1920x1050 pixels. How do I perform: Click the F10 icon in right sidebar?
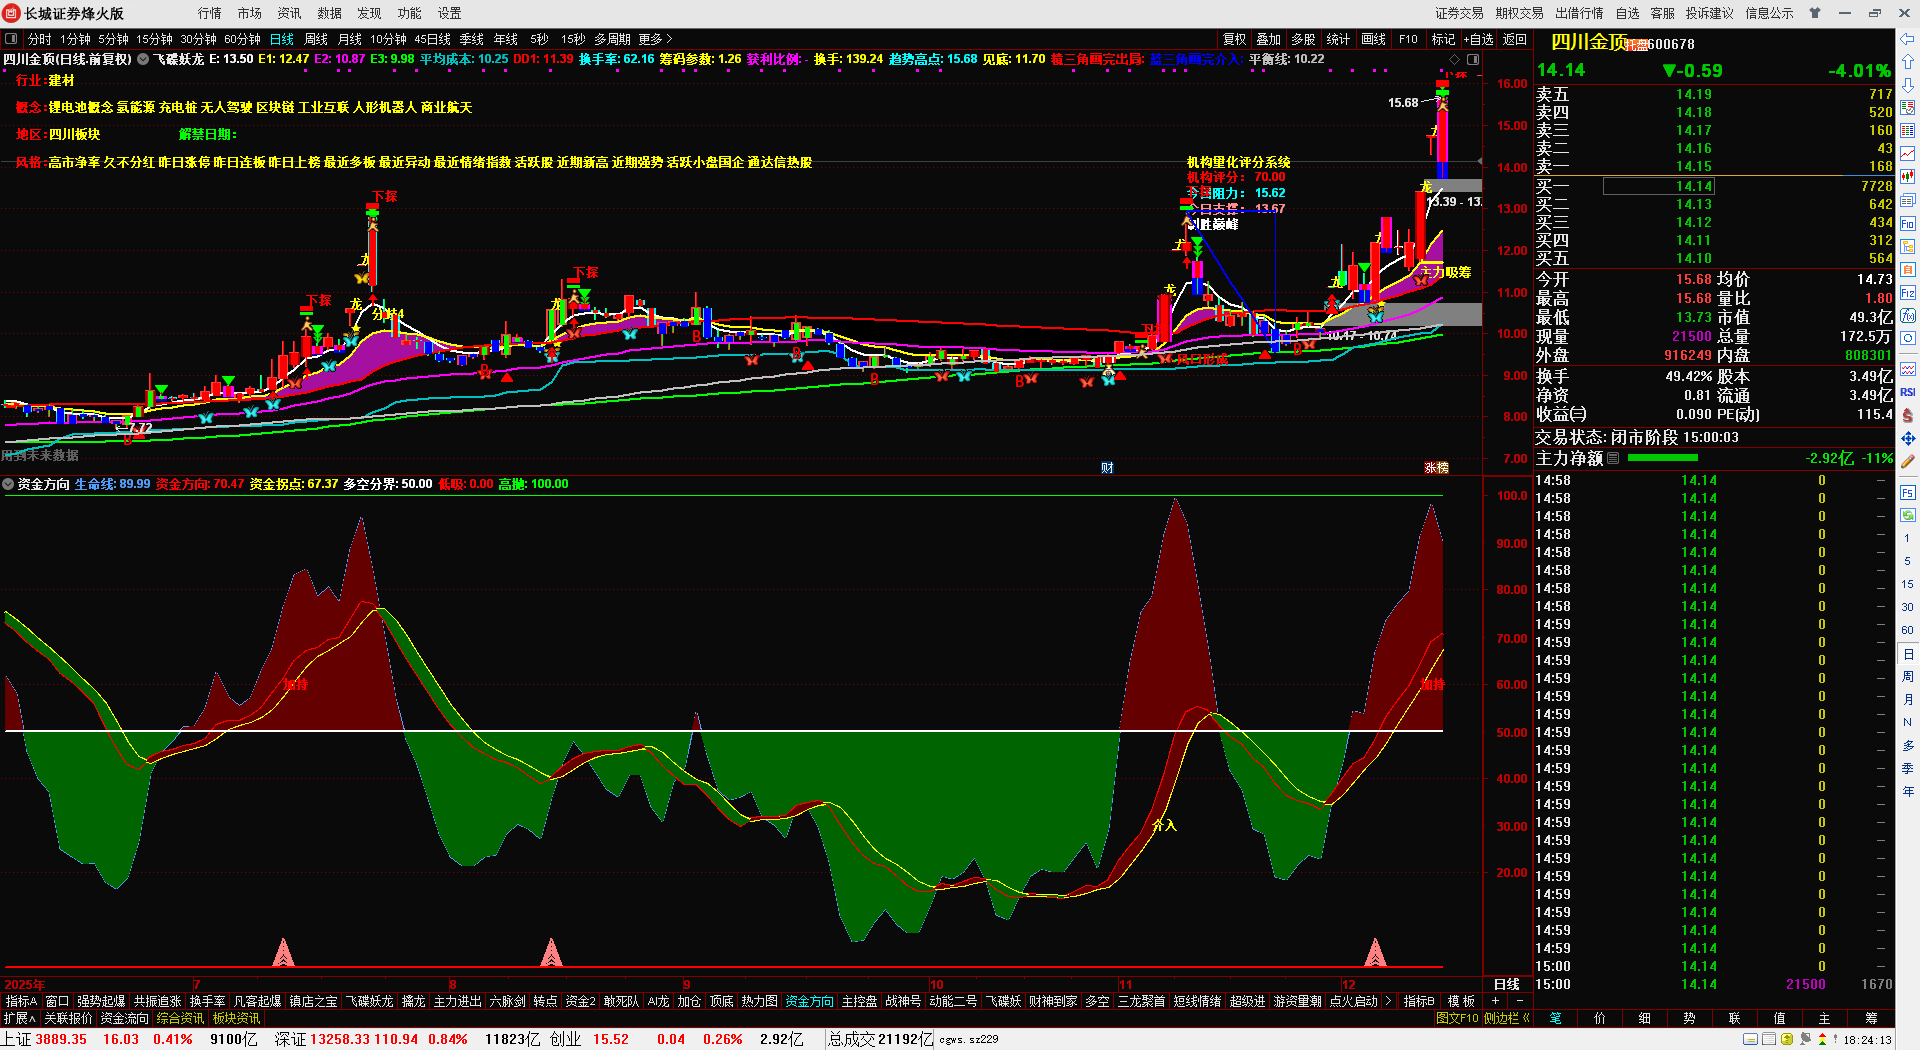[1908, 223]
